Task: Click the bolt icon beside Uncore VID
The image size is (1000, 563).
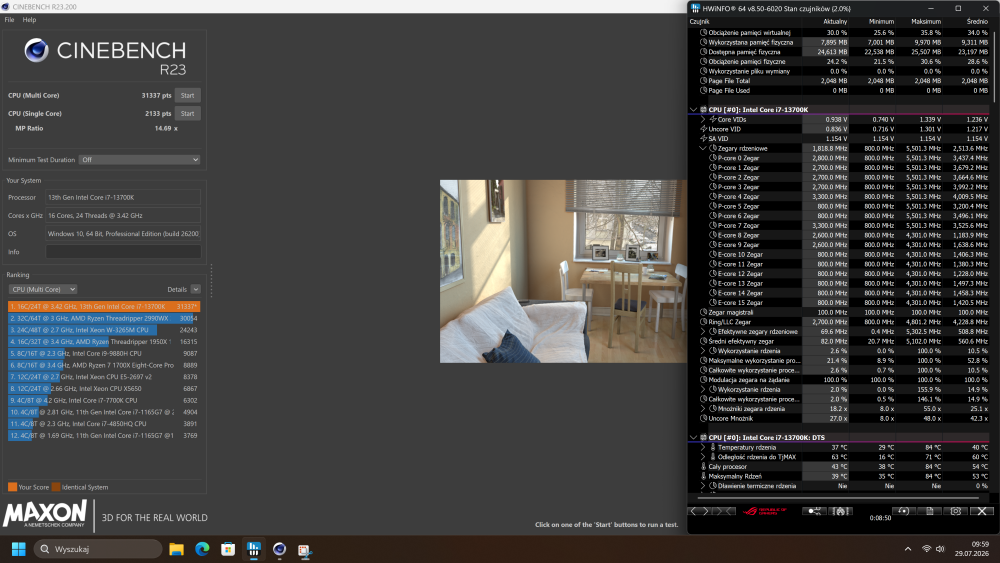Action: (704, 129)
